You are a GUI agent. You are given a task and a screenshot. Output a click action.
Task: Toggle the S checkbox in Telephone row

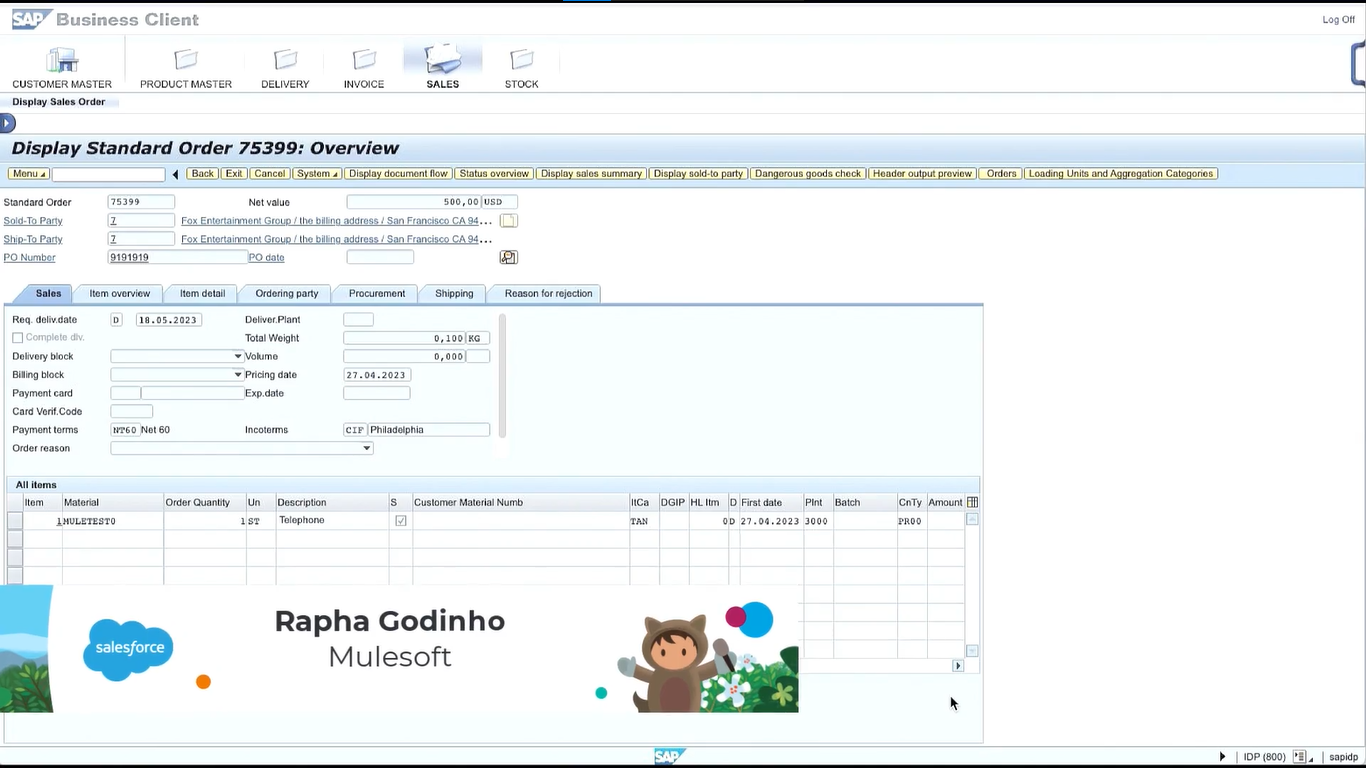[x=401, y=521]
